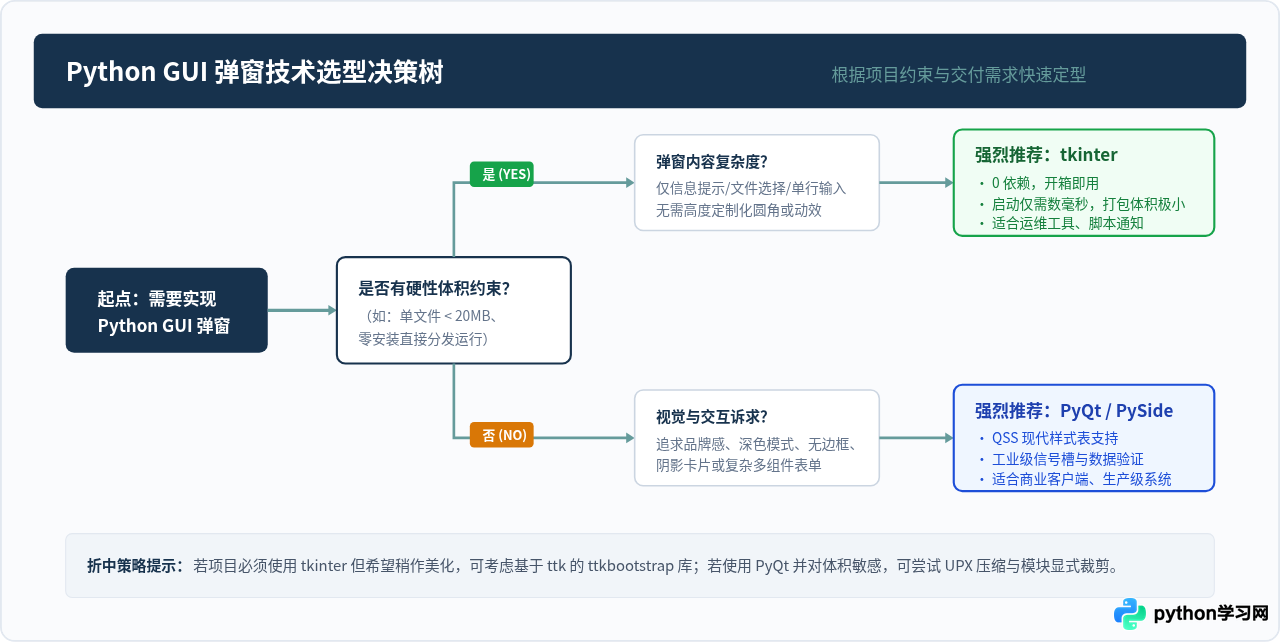This screenshot has width=1280, height=642.
Task: Click the title "Python GUI 弹窗技术选型决策树"
Action: click(x=254, y=73)
